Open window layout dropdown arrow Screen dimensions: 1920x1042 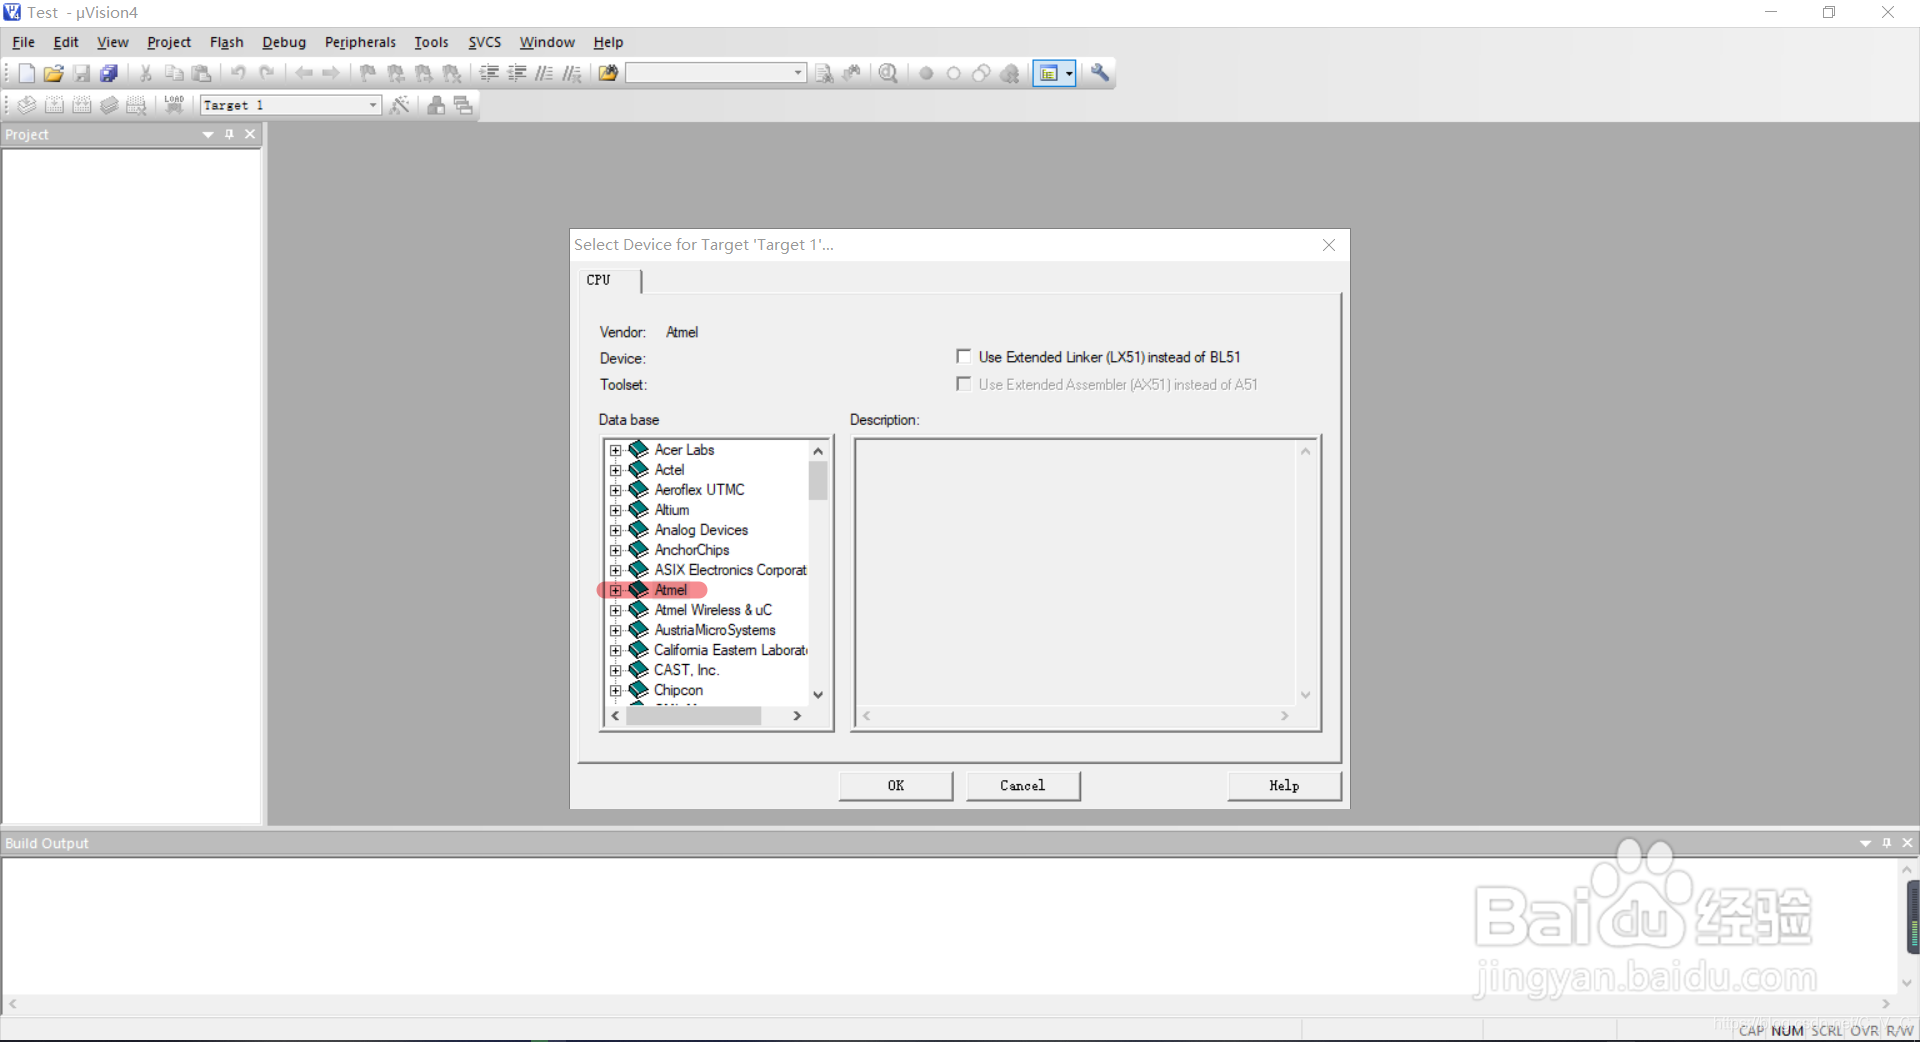pyautogui.click(x=1069, y=73)
